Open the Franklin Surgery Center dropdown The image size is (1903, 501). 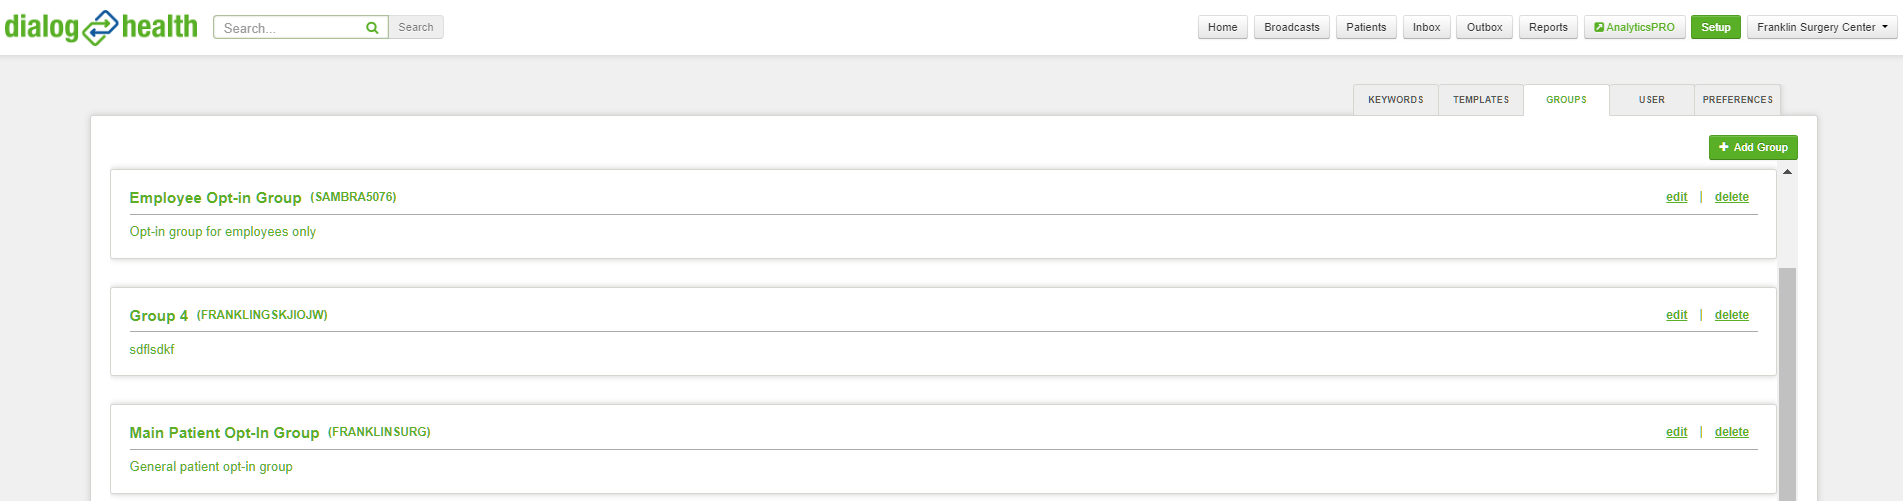(x=1822, y=27)
